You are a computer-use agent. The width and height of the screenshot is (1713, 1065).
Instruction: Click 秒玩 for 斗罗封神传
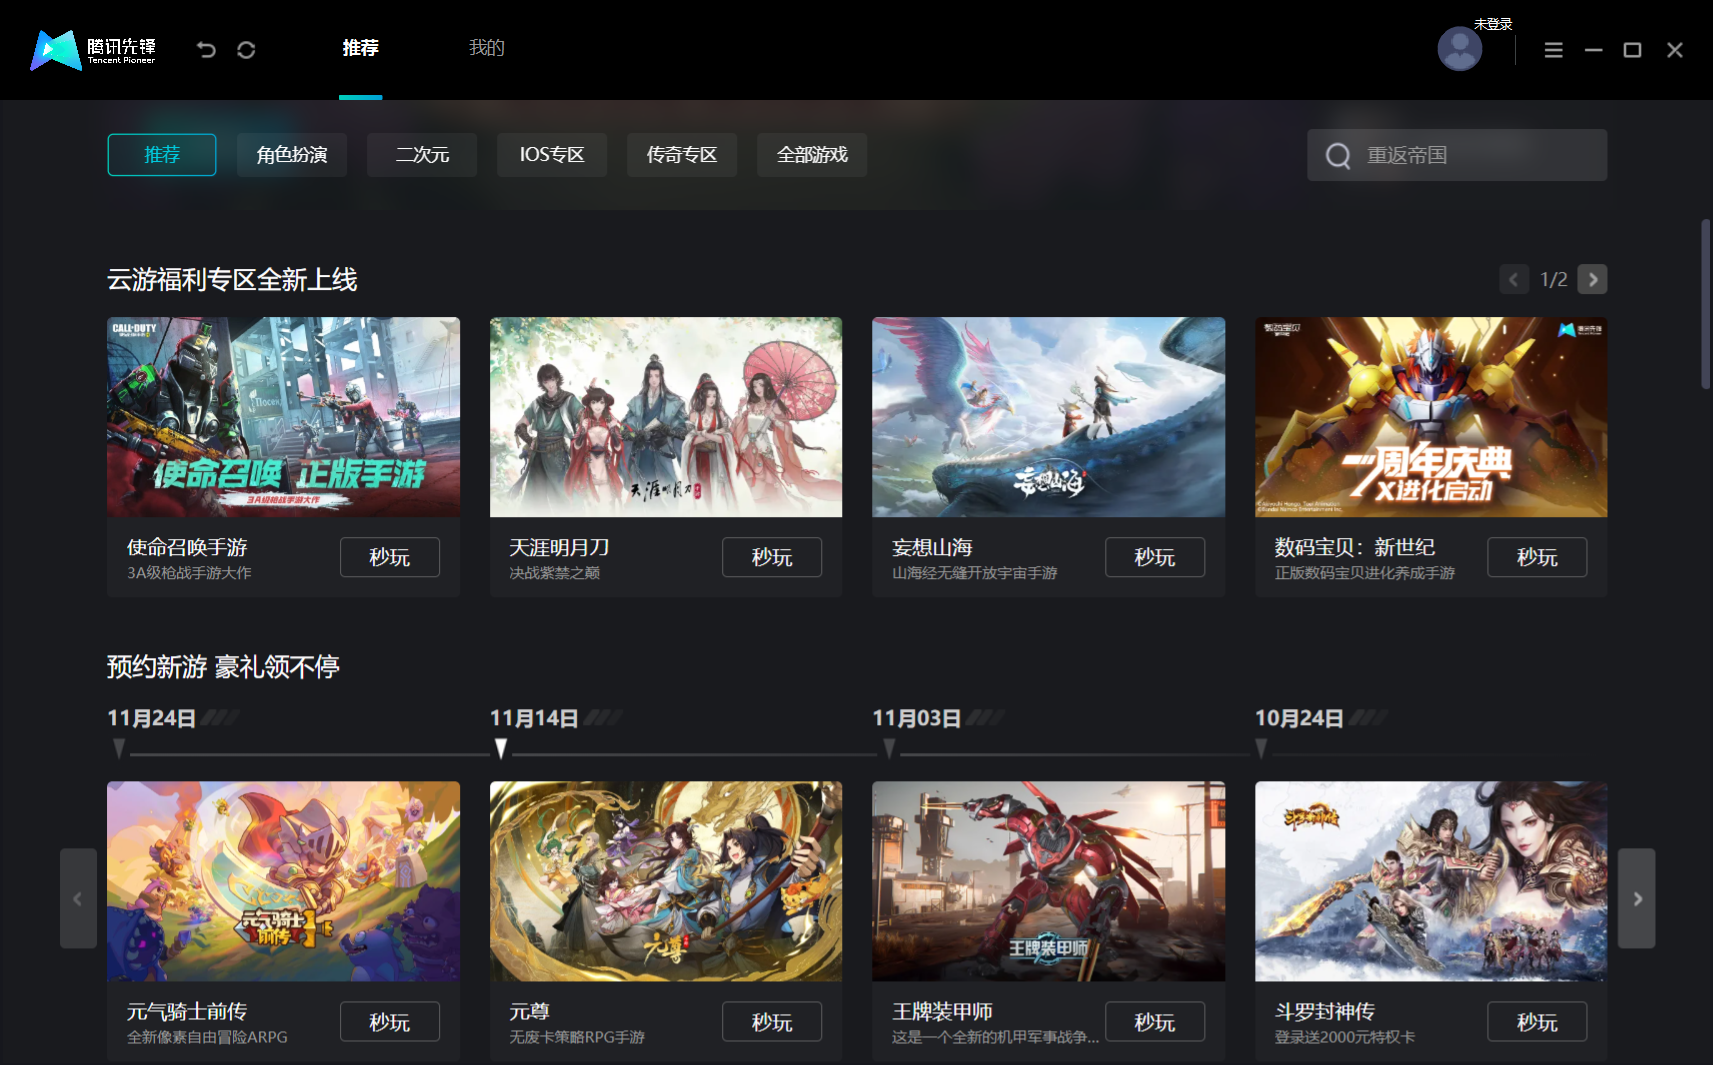1537,1022
